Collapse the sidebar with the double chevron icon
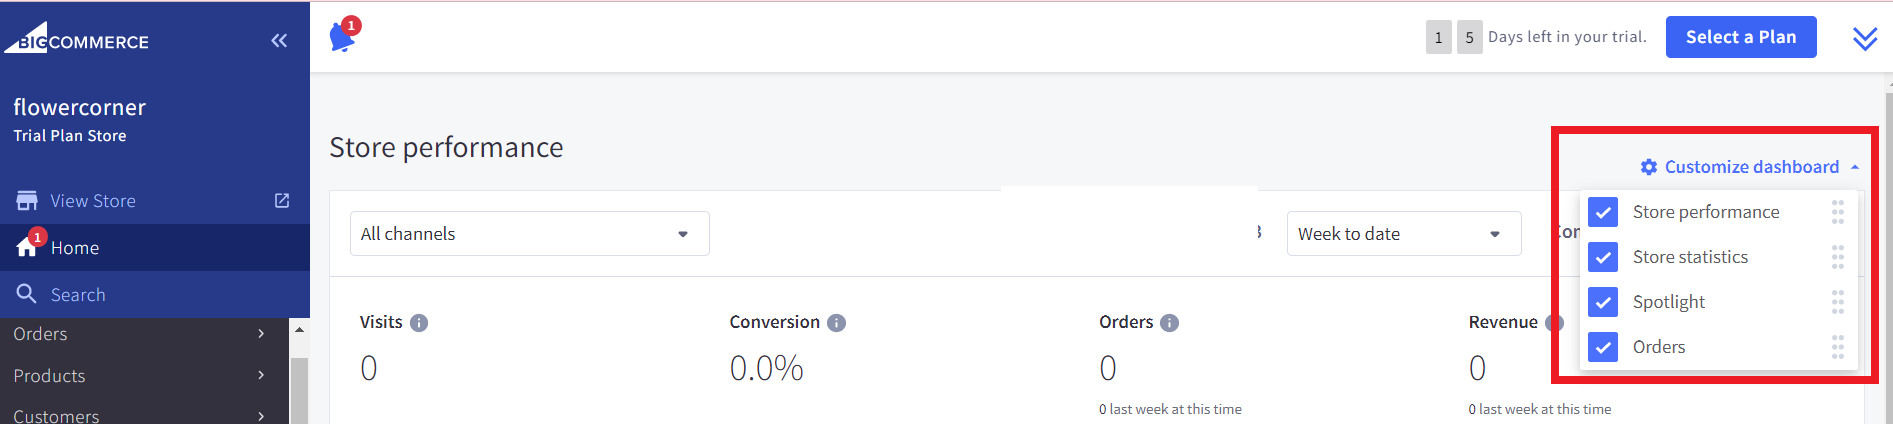 (x=279, y=41)
